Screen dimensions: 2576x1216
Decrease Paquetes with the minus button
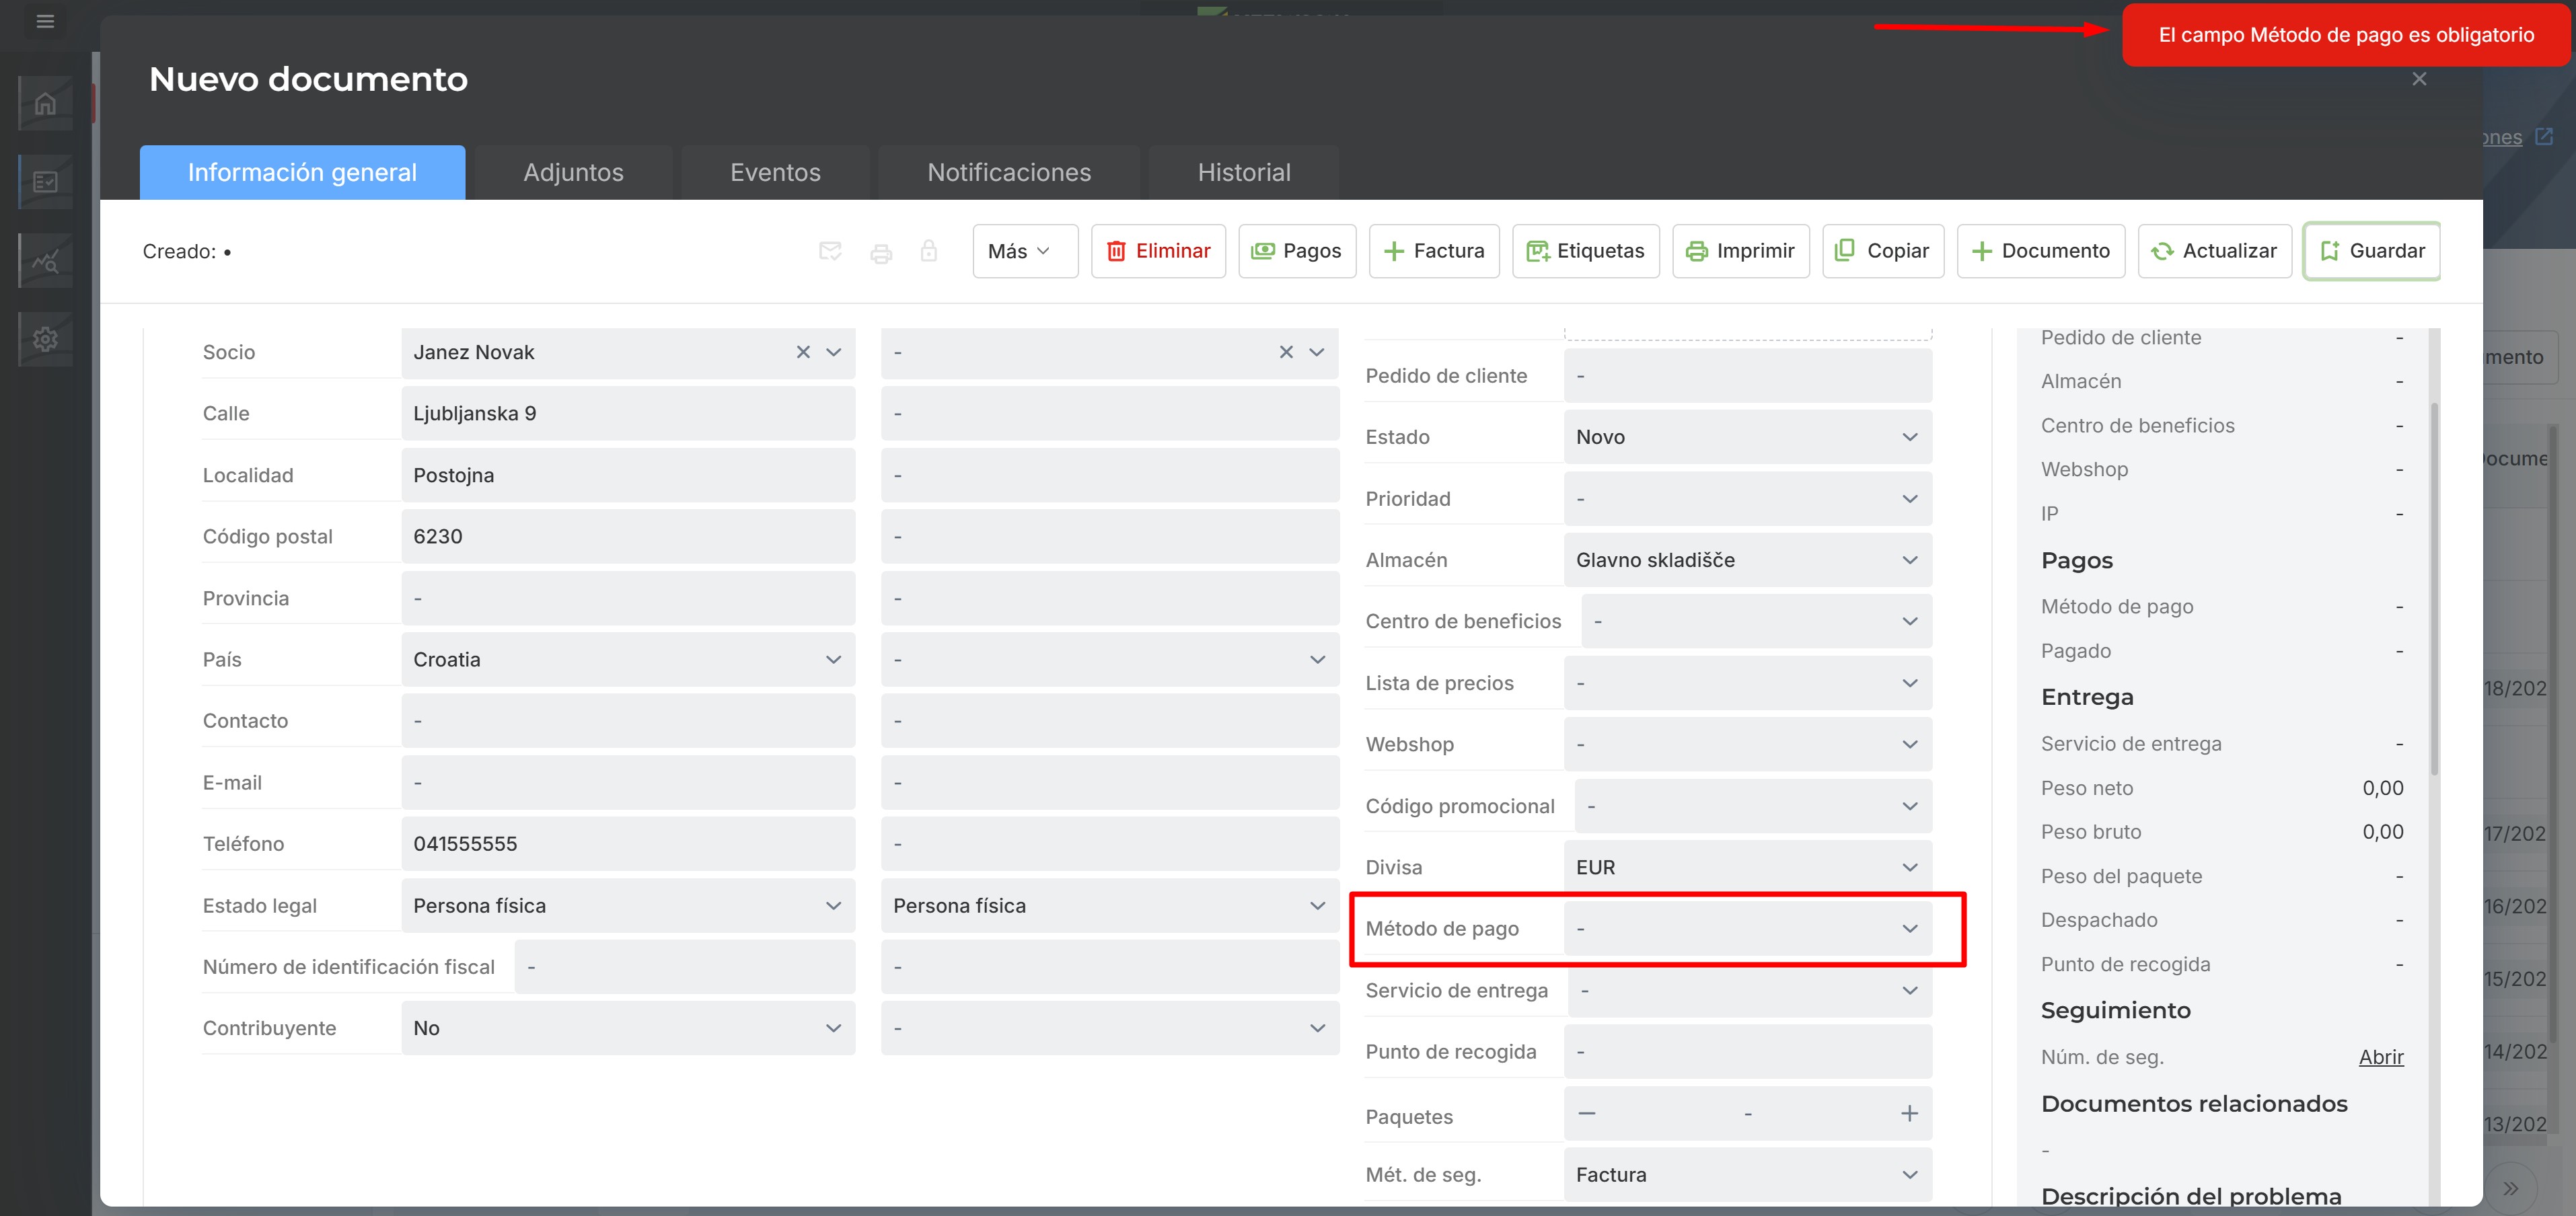point(1587,1113)
